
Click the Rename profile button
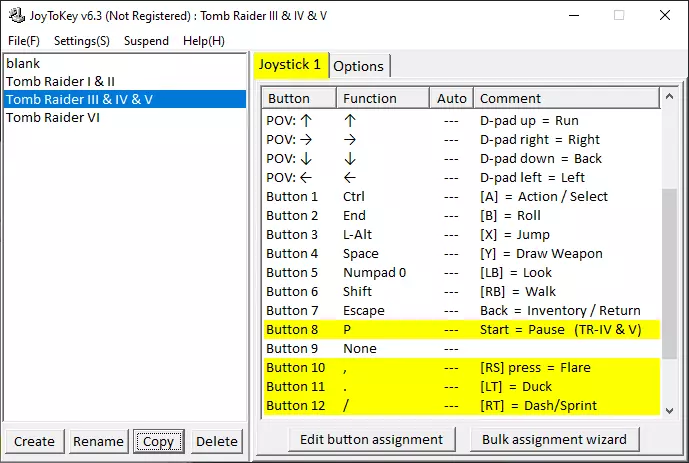(98, 441)
